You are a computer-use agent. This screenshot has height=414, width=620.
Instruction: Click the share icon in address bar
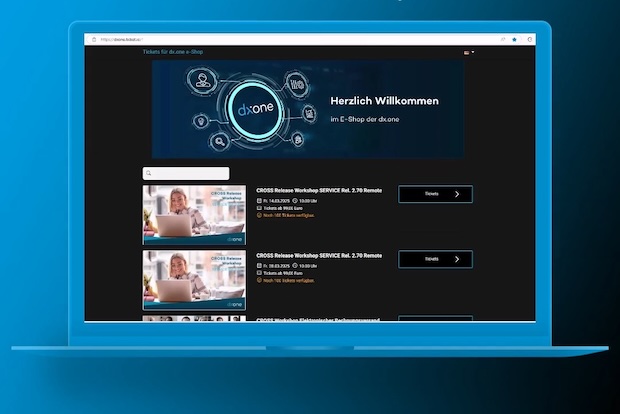click(x=501, y=39)
